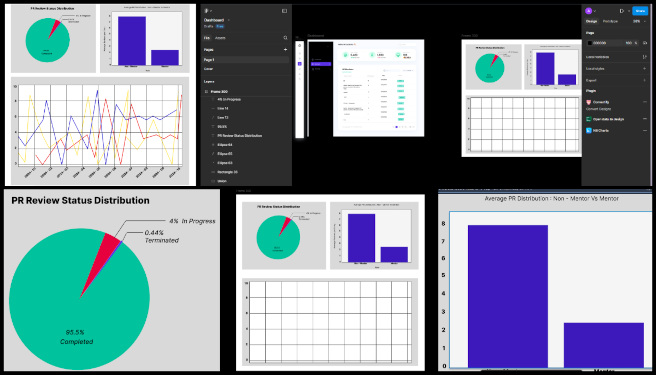
Task: Open the Dashboard file name dropdown arrow
Action: pyautogui.click(x=228, y=20)
